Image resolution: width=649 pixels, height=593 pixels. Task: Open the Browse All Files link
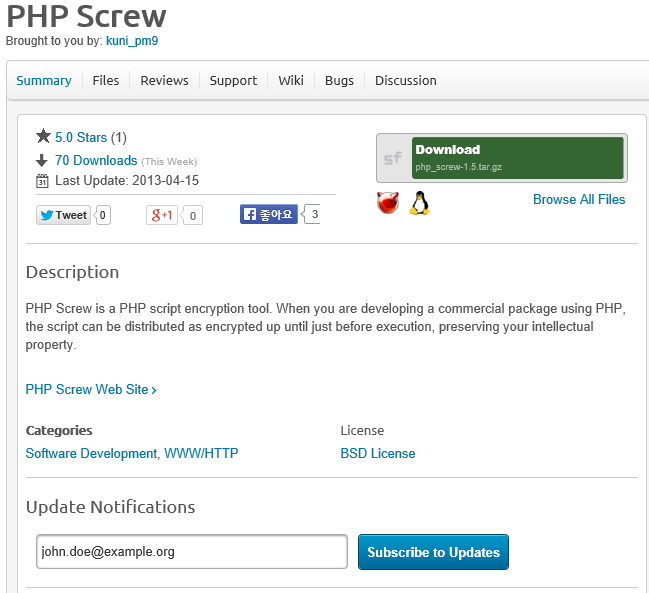579,199
